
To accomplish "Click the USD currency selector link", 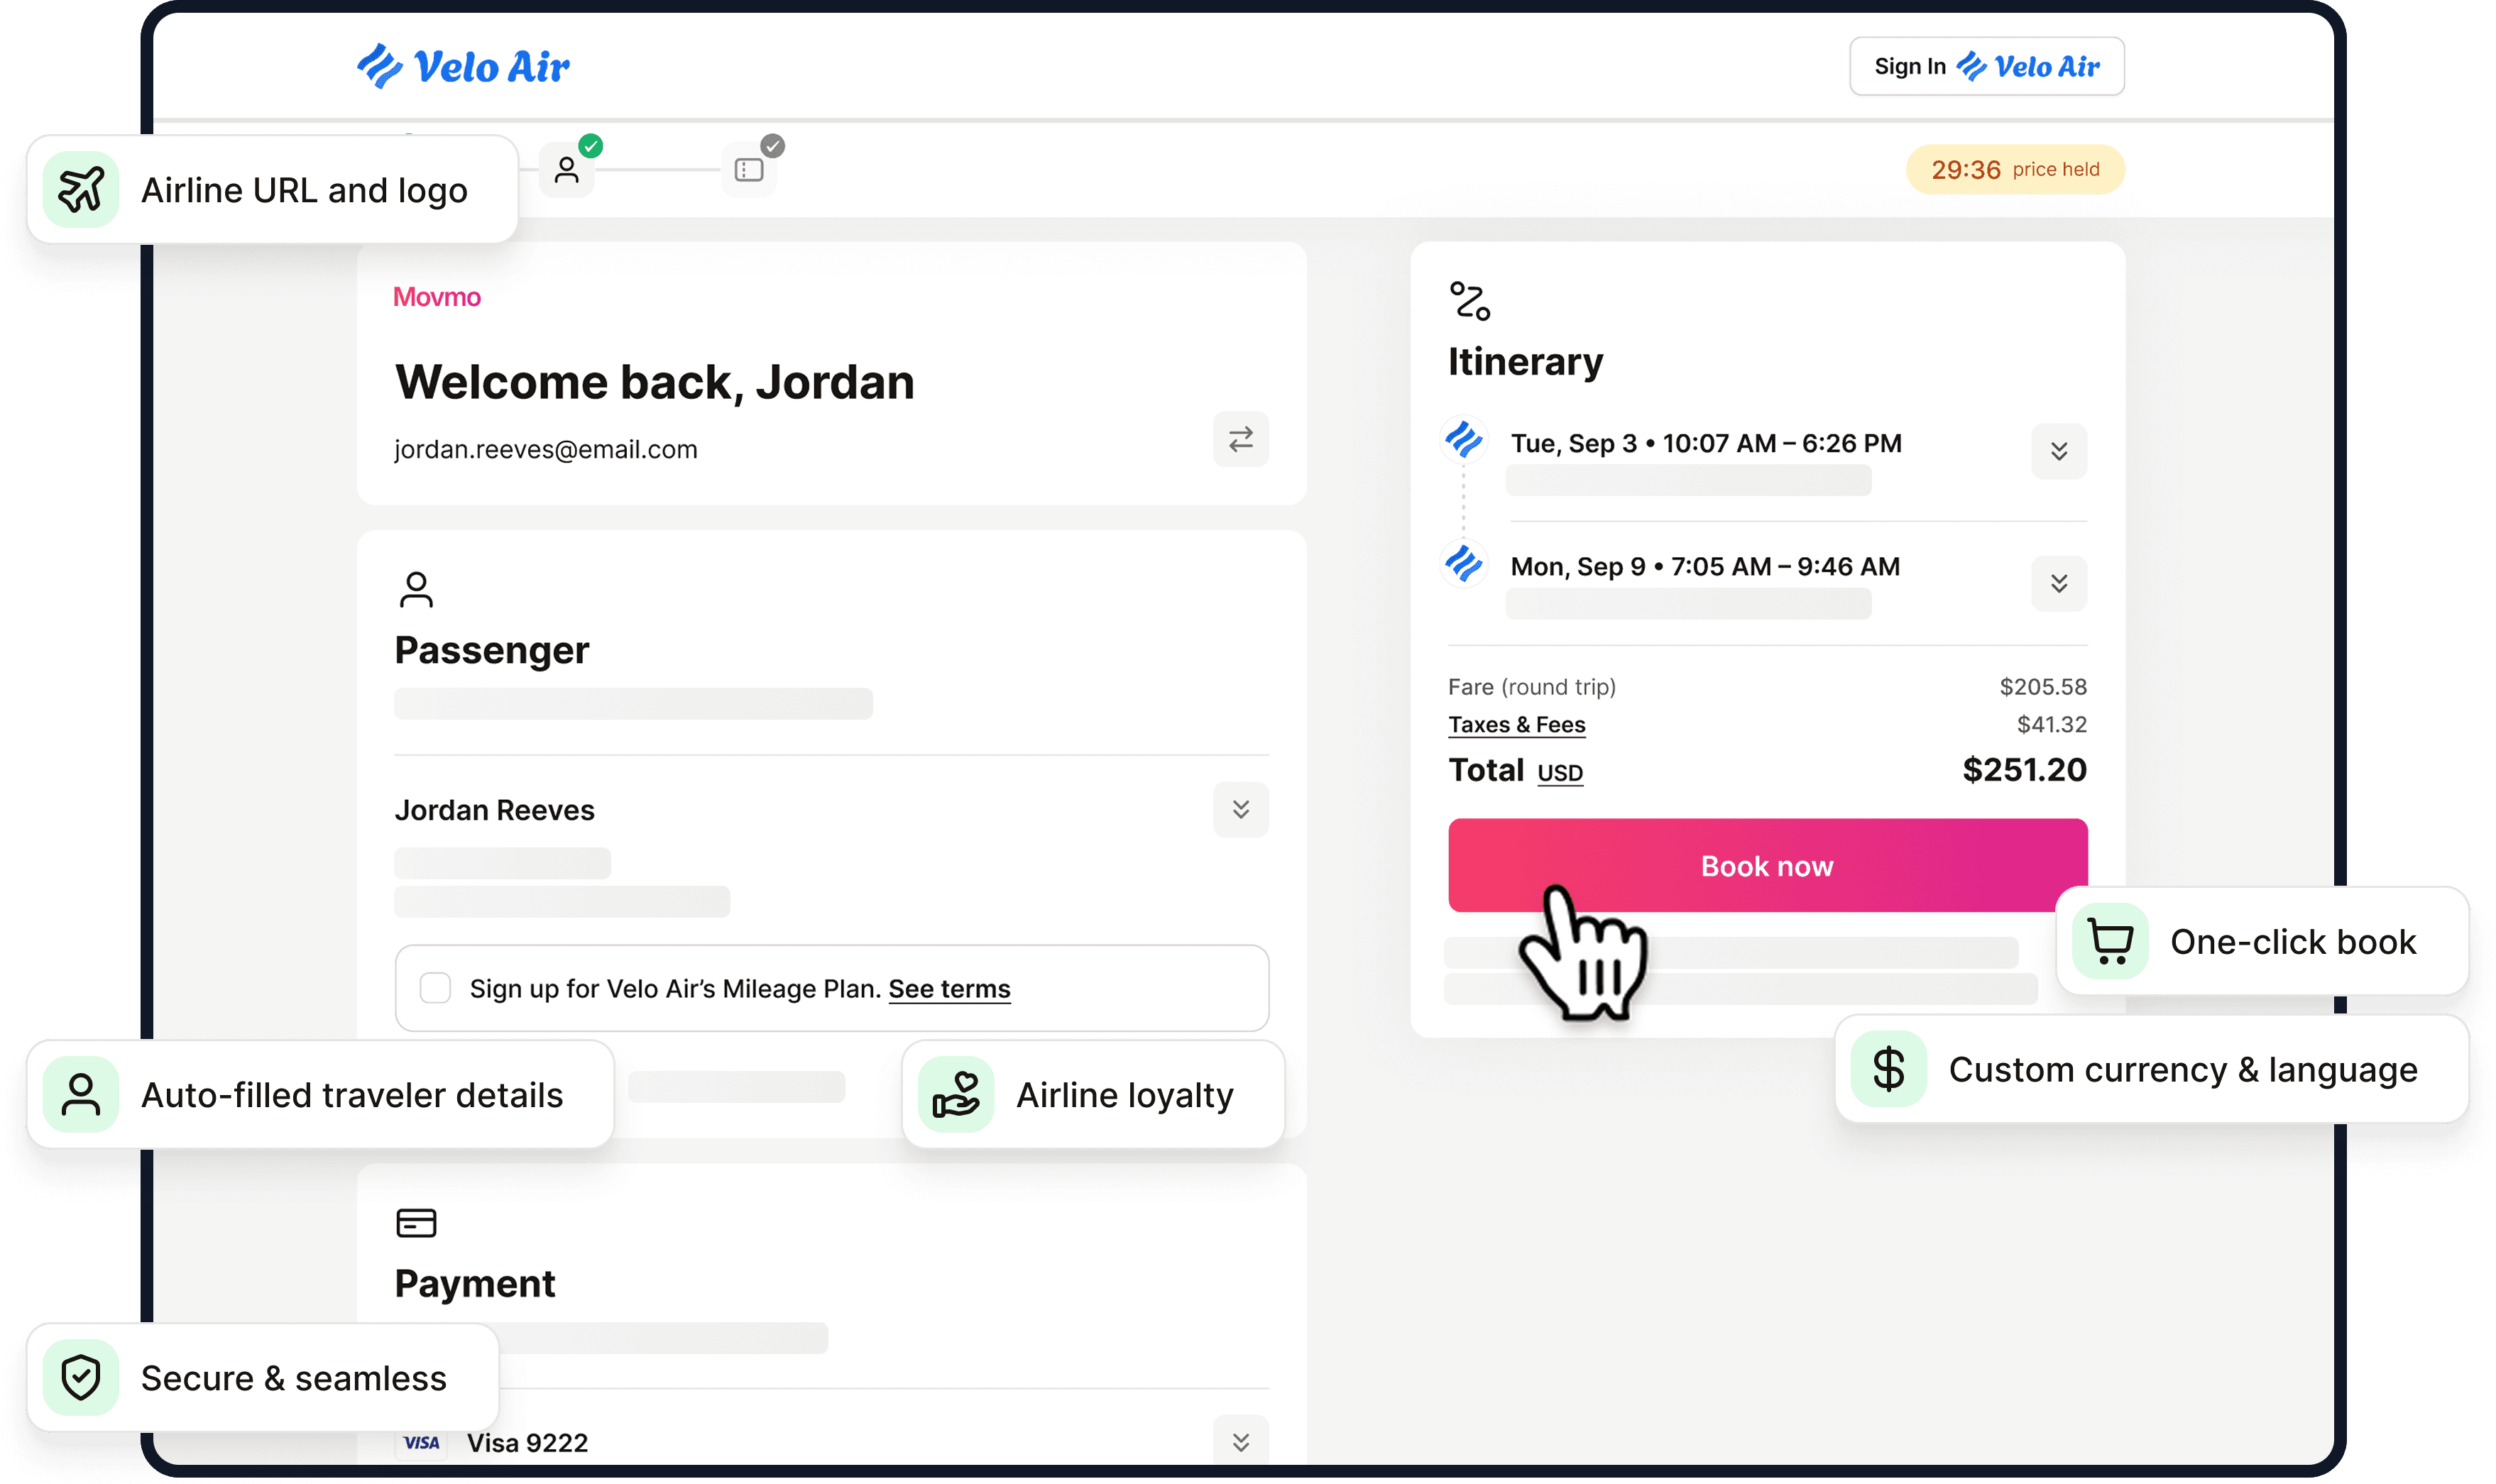I will click(1559, 773).
